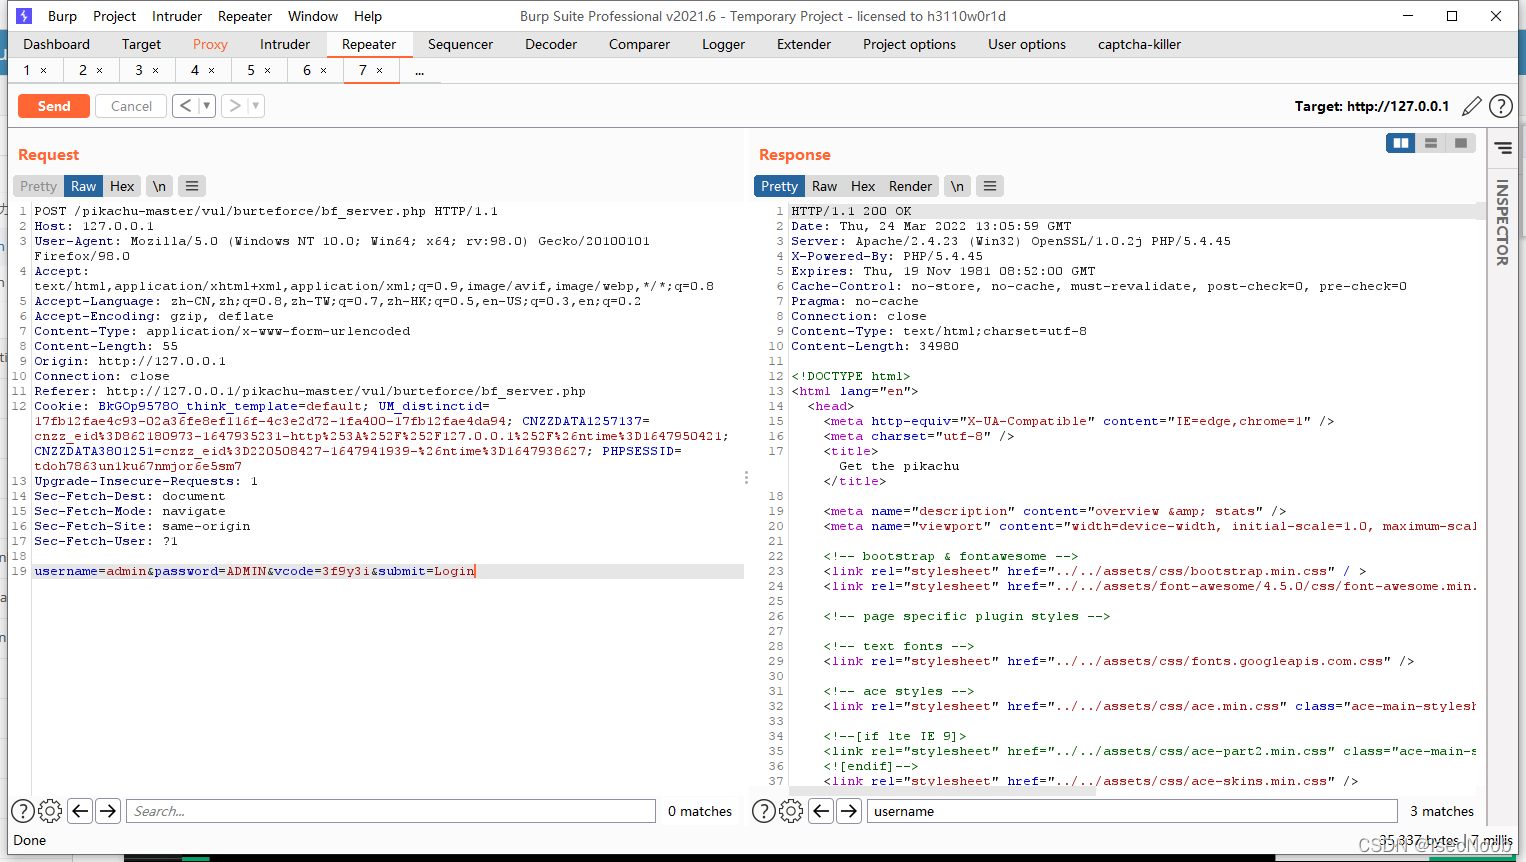Open the previous-history dropdown arrow
The height and width of the screenshot is (862, 1526).
point(207,105)
